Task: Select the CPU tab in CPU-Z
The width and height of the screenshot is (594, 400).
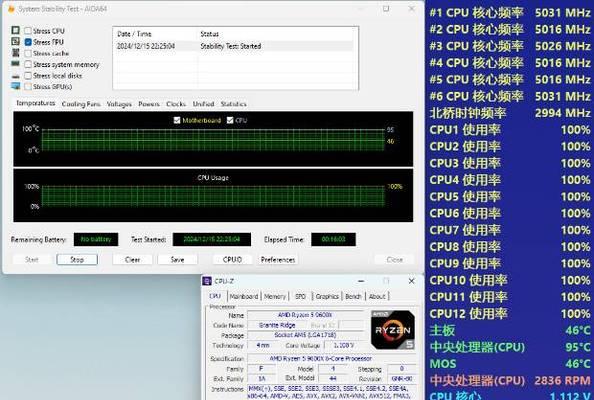Action: pos(215,296)
